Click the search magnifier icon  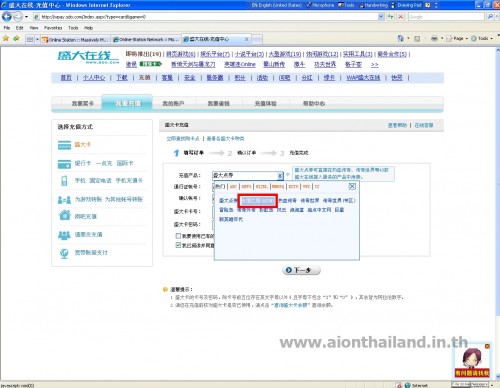pos(490,16)
